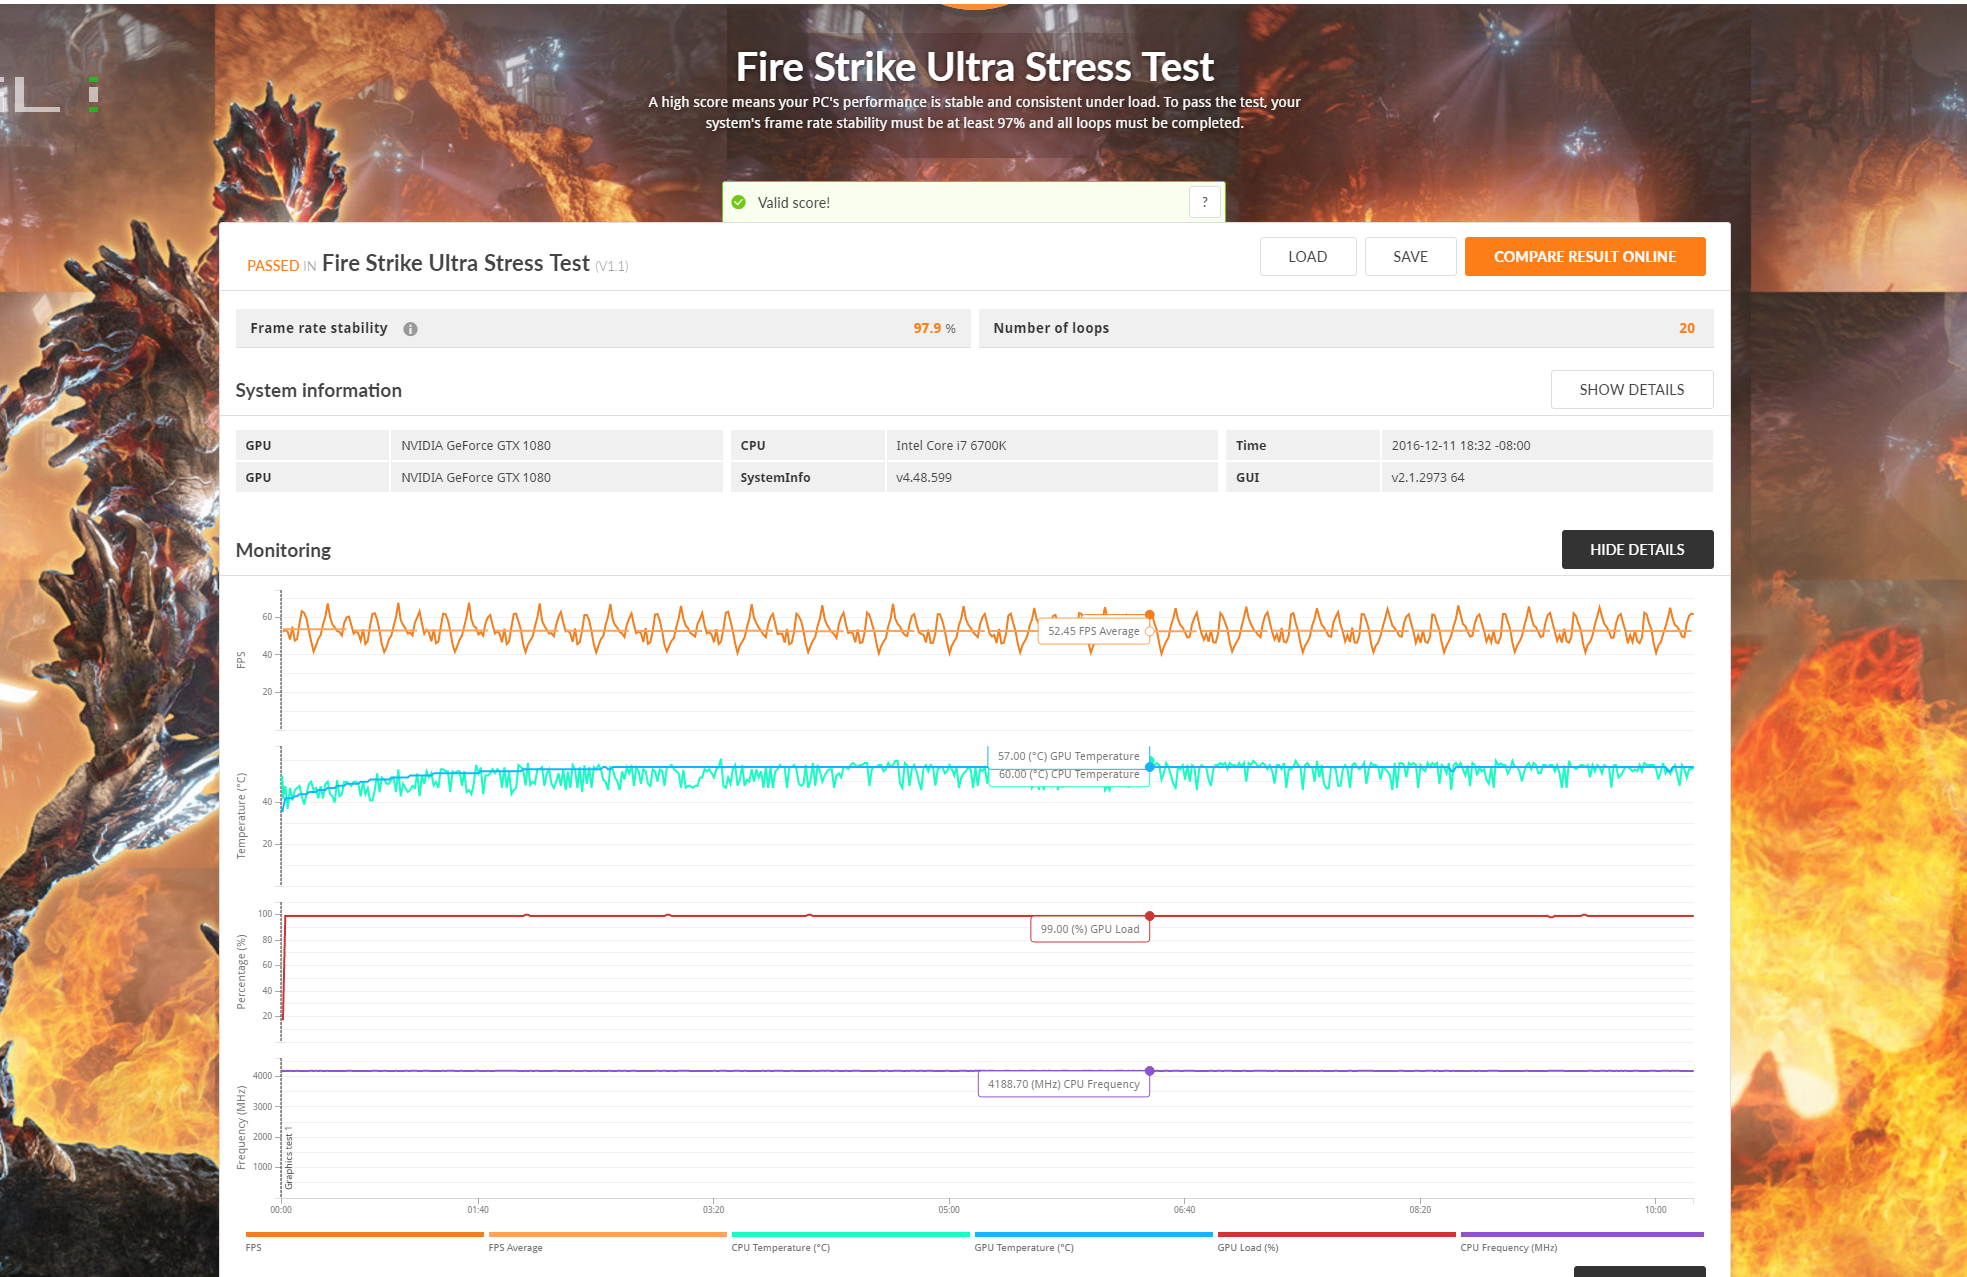The image size is (1967, 1277).
Task: Toggle the GPU Temperature legend series
Action: pos(1093,1241)
